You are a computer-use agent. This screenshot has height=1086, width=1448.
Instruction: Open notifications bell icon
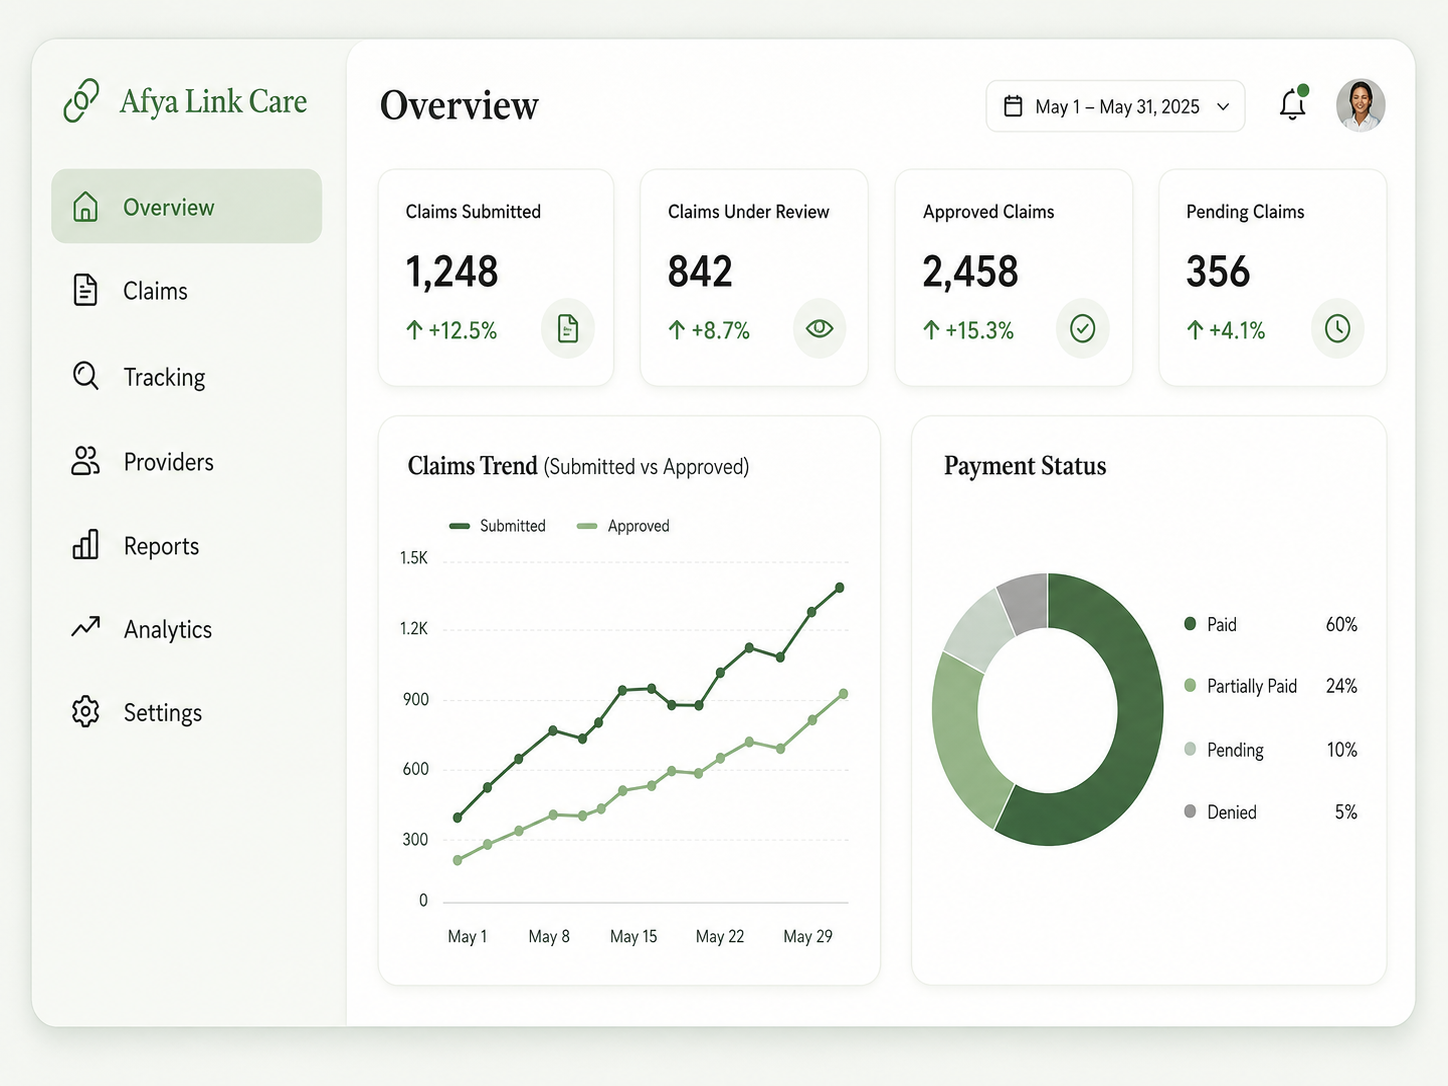coord(1293,104)
